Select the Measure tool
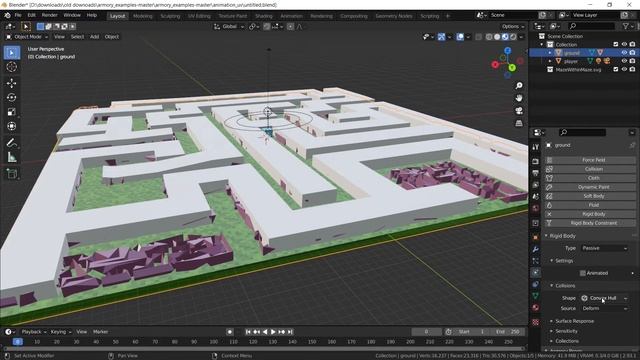 [12, 157]
